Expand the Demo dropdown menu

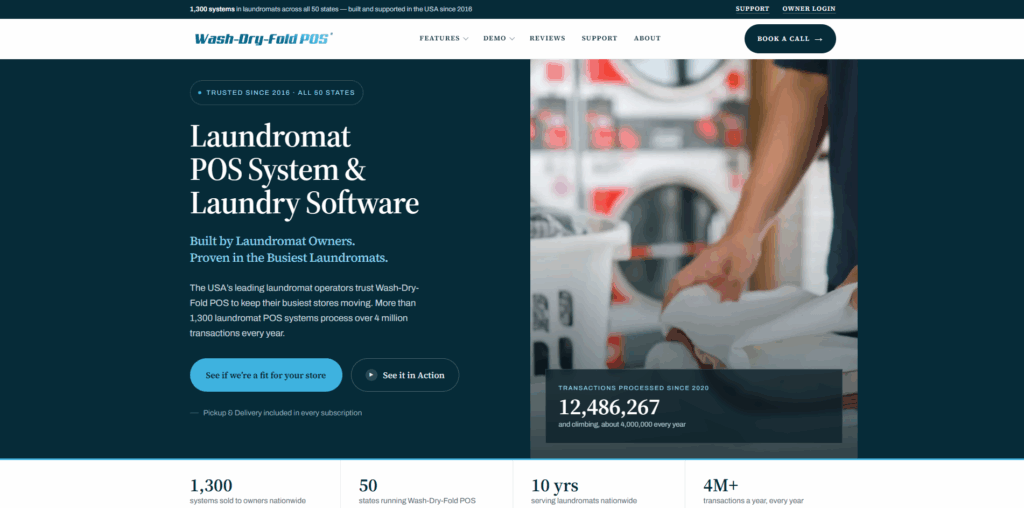click(499, 39)
